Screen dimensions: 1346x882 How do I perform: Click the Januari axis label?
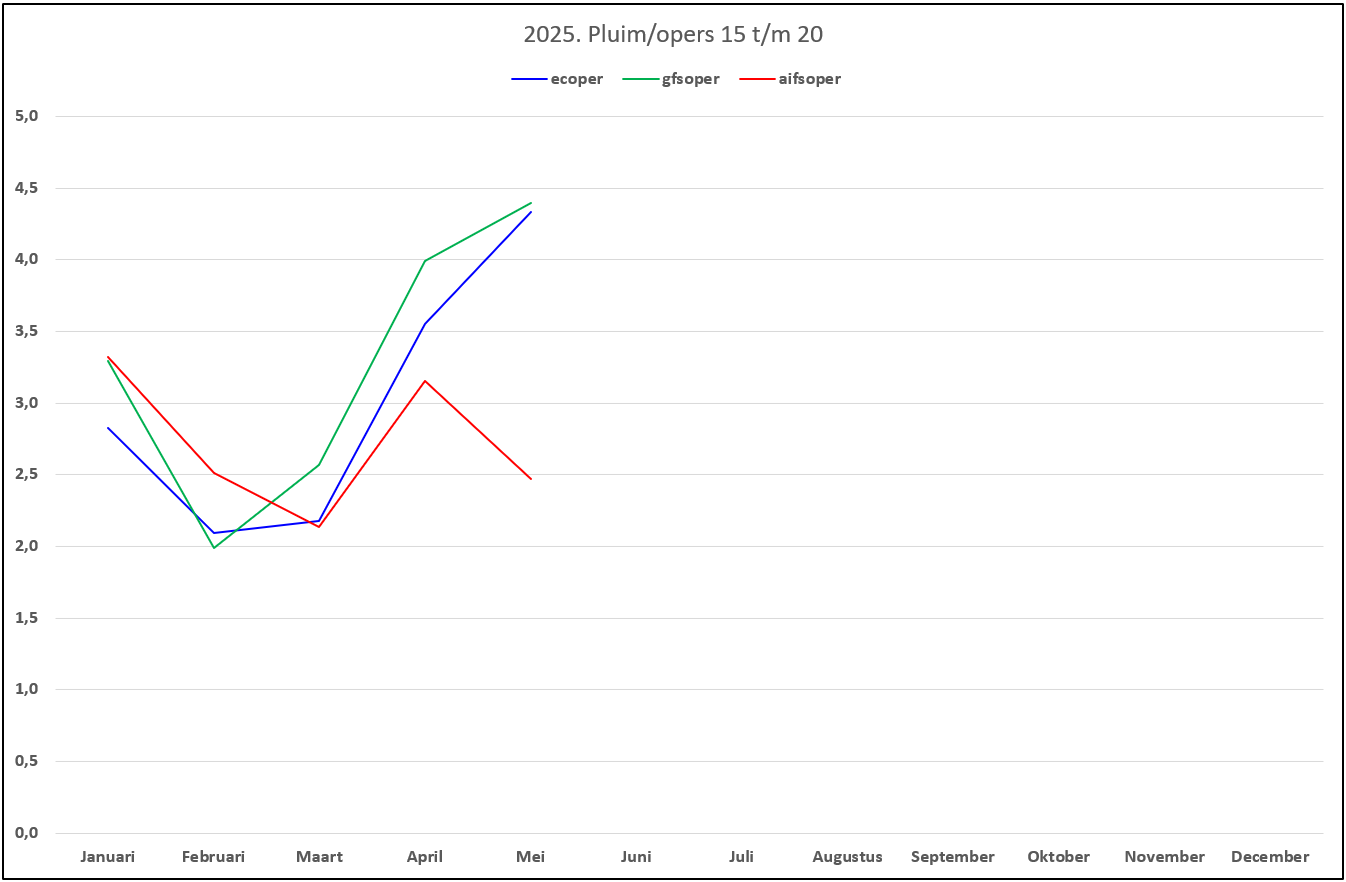[x=107, y=857]
